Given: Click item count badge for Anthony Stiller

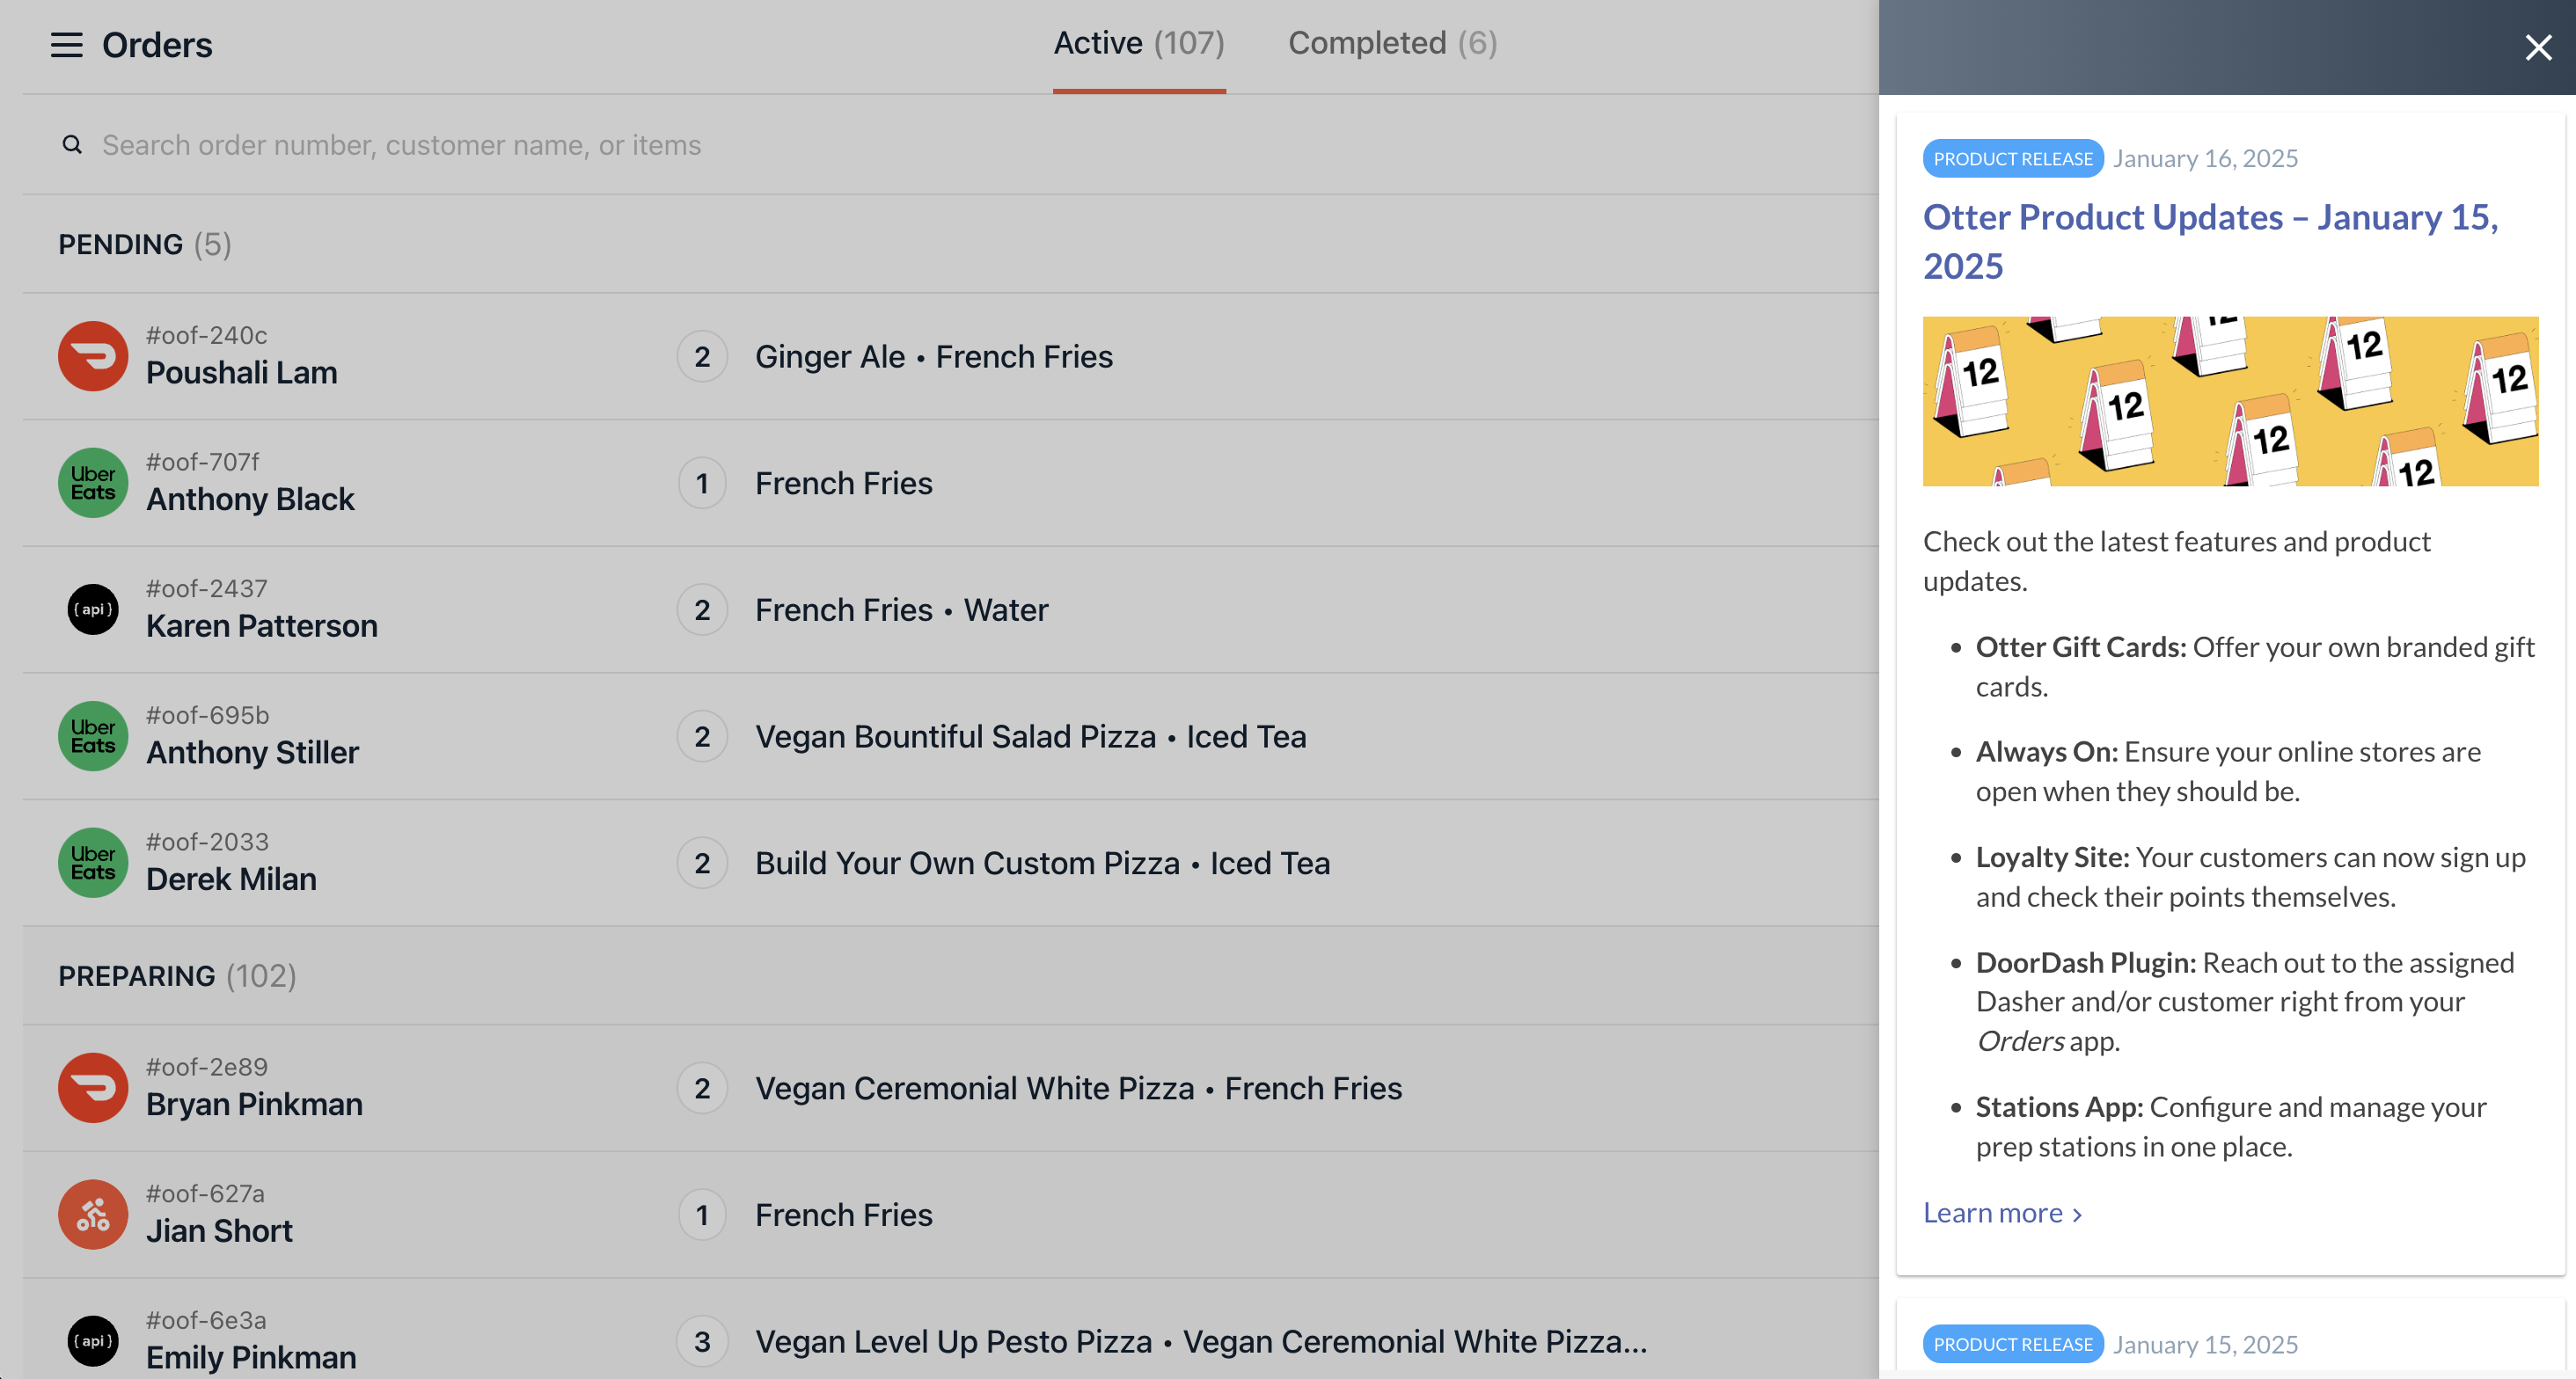Looking at the screenshot, I should click(702, 737).
